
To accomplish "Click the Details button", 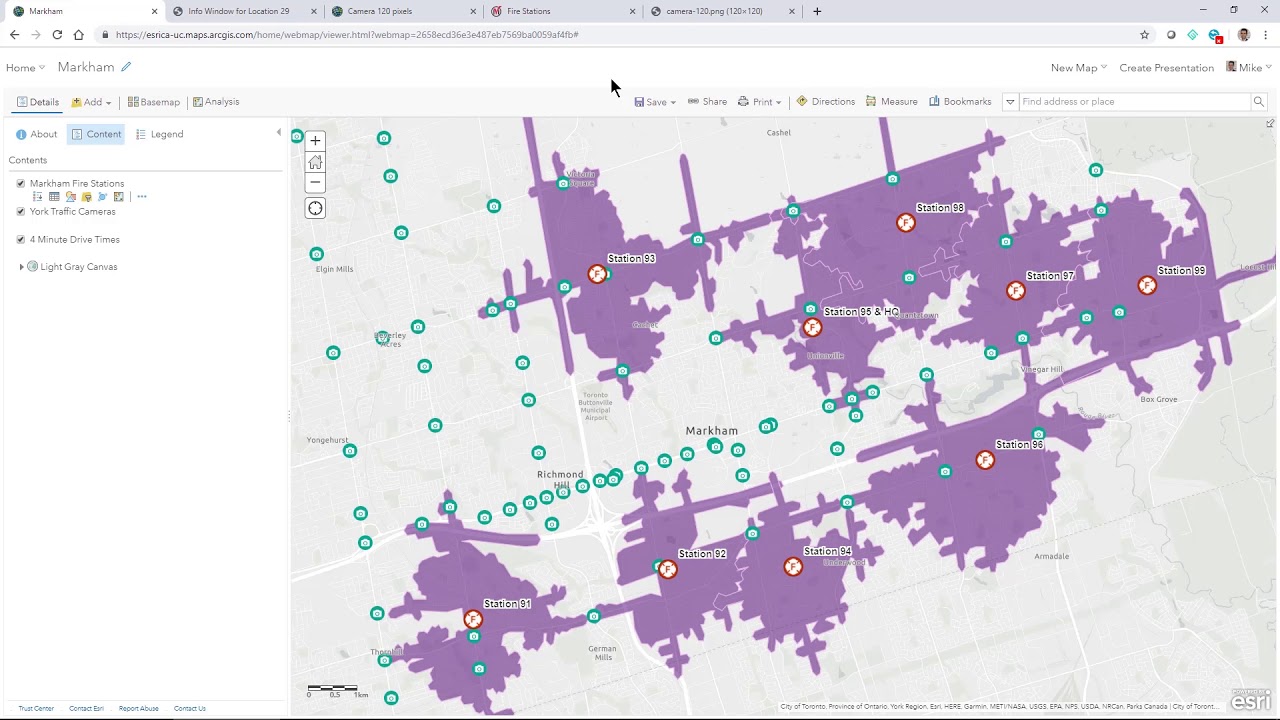I will click(x=38, y=102).
